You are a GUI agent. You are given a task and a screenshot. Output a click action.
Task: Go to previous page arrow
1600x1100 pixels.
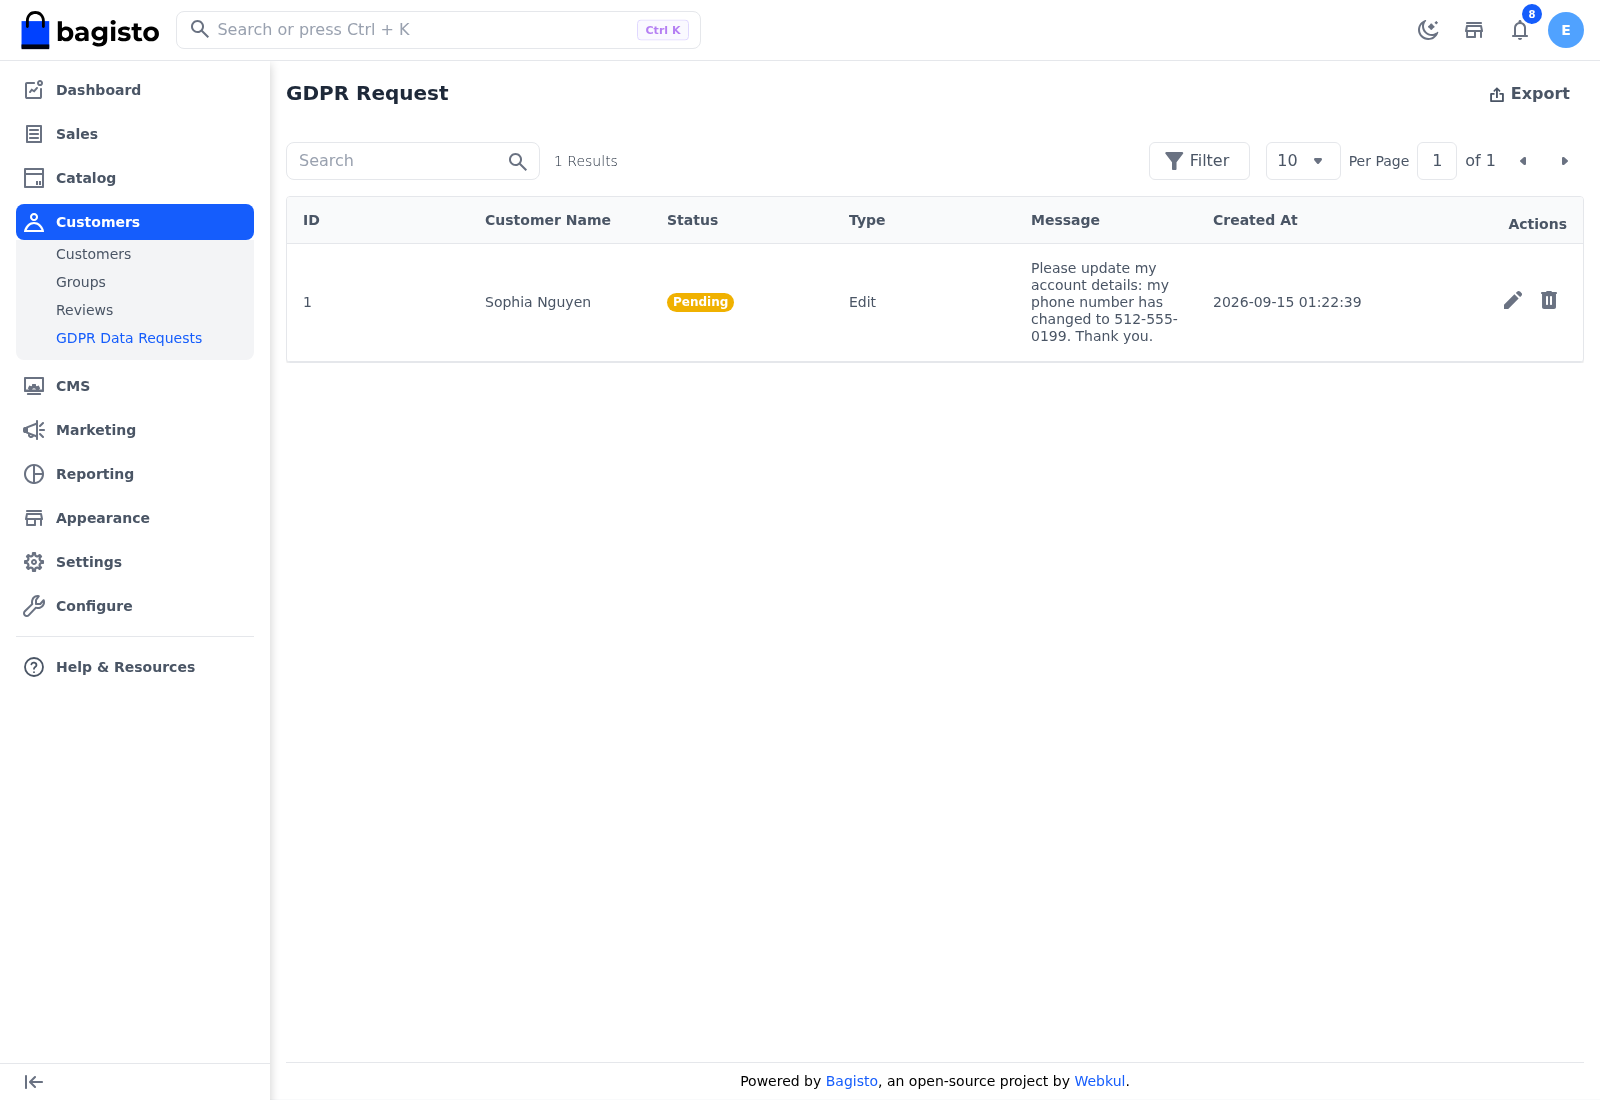click(1523, 161)
